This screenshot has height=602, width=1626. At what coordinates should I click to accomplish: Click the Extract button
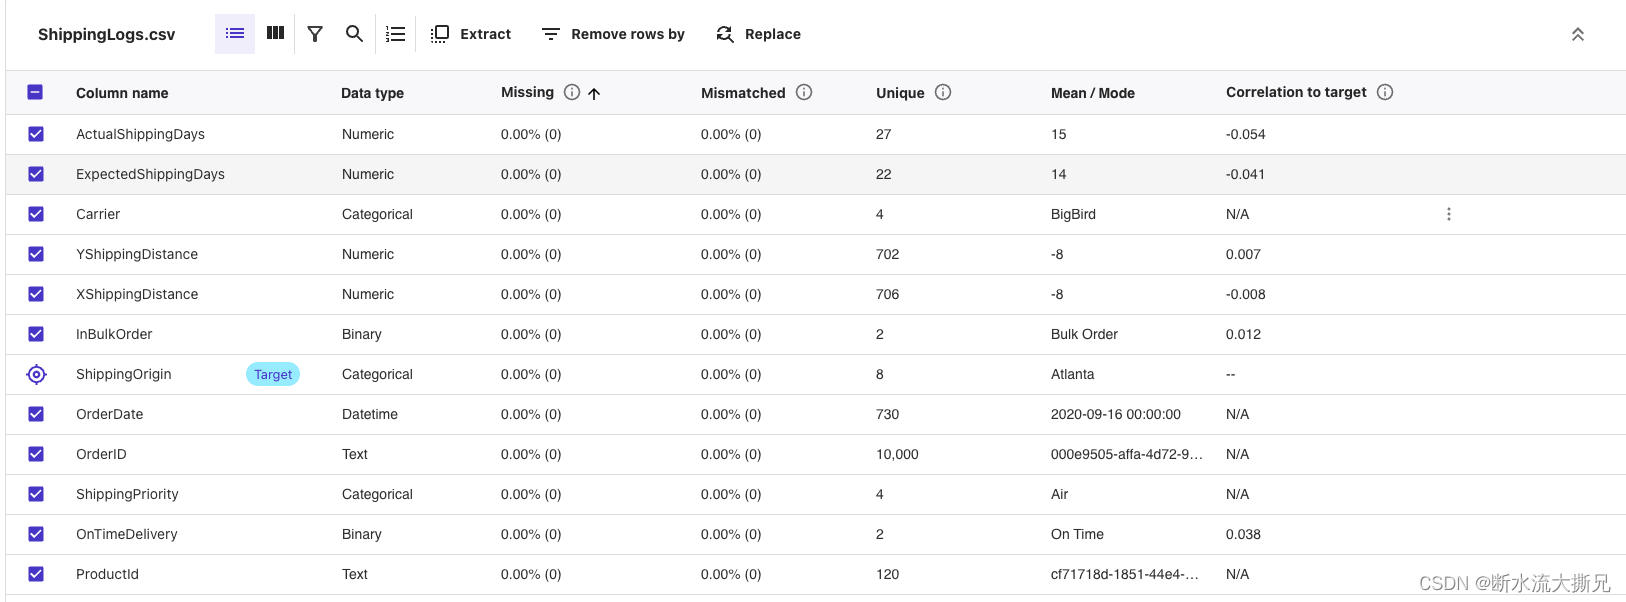[471, 34]
